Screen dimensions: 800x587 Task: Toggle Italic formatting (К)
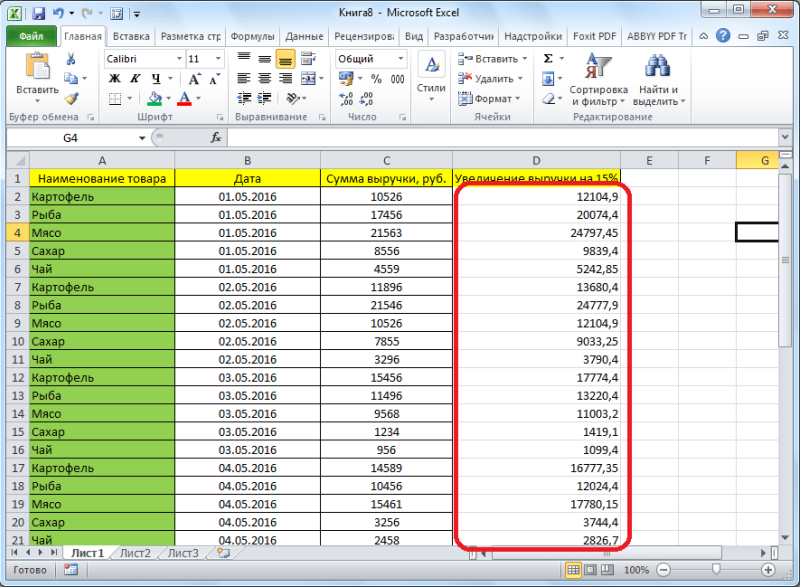click(x=135, y=79)
